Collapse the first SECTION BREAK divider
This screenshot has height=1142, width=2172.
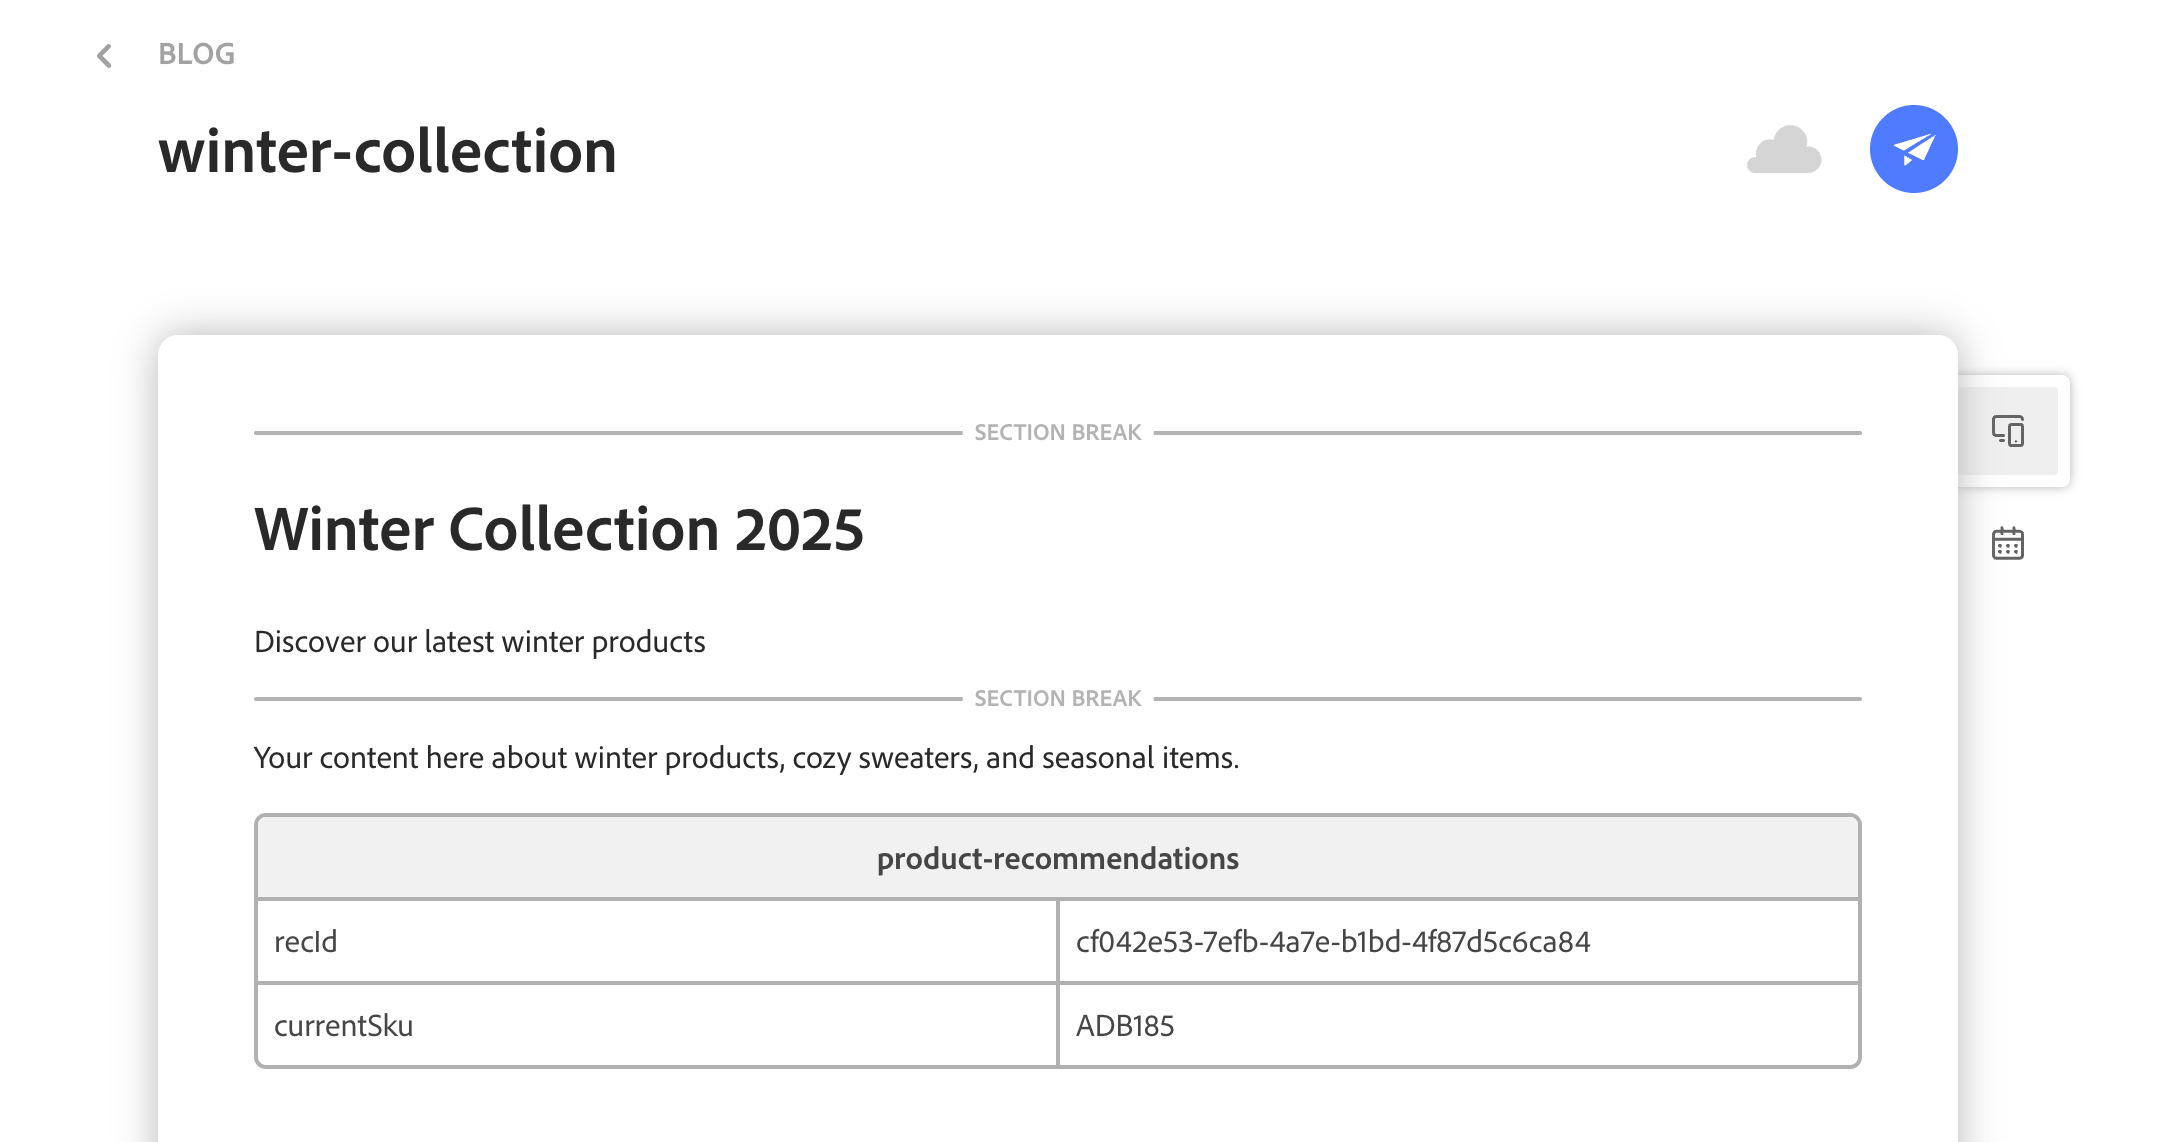click(x=1057, y=432)
